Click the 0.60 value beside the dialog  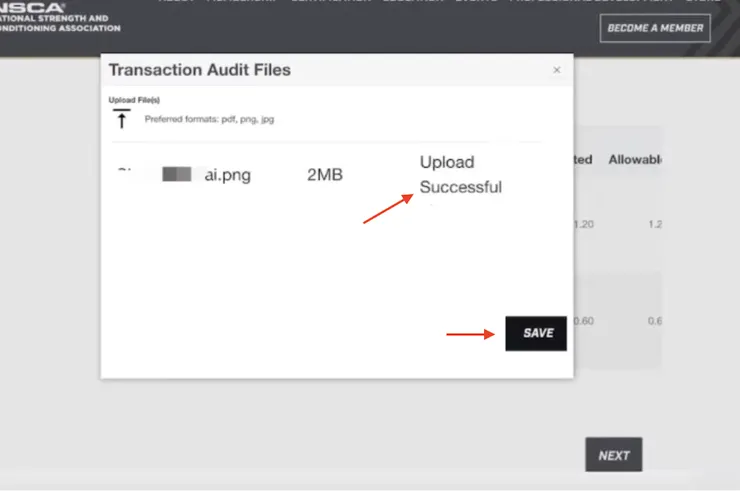pyautogui.click(x=584, y=320)
